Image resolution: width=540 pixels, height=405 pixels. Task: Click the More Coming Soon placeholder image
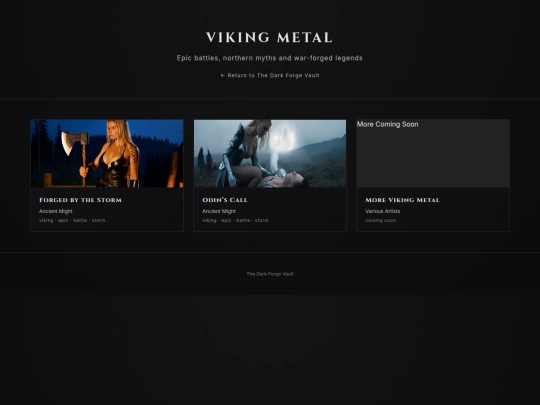click(433, 154)
